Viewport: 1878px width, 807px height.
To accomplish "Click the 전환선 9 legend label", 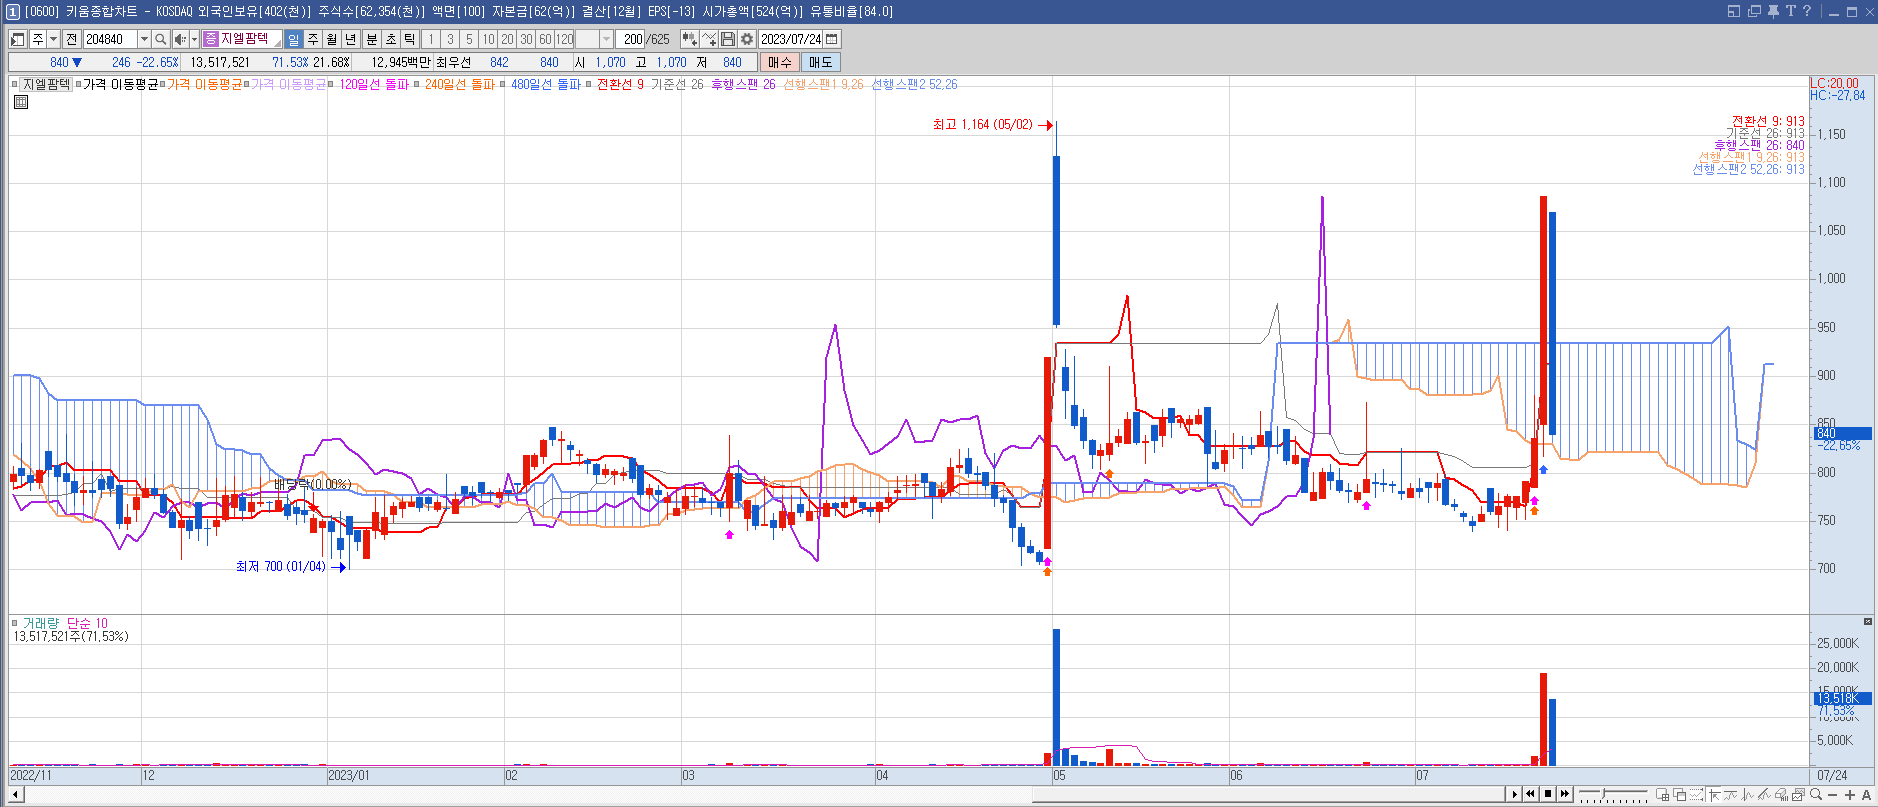I will coord(620,84).
